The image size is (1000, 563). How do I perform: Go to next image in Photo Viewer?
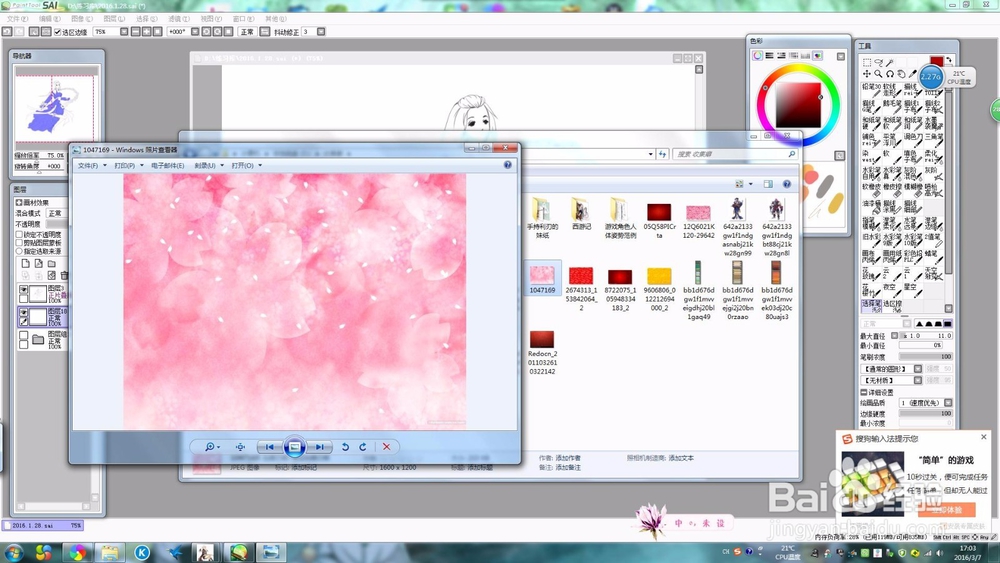point(319,447)
